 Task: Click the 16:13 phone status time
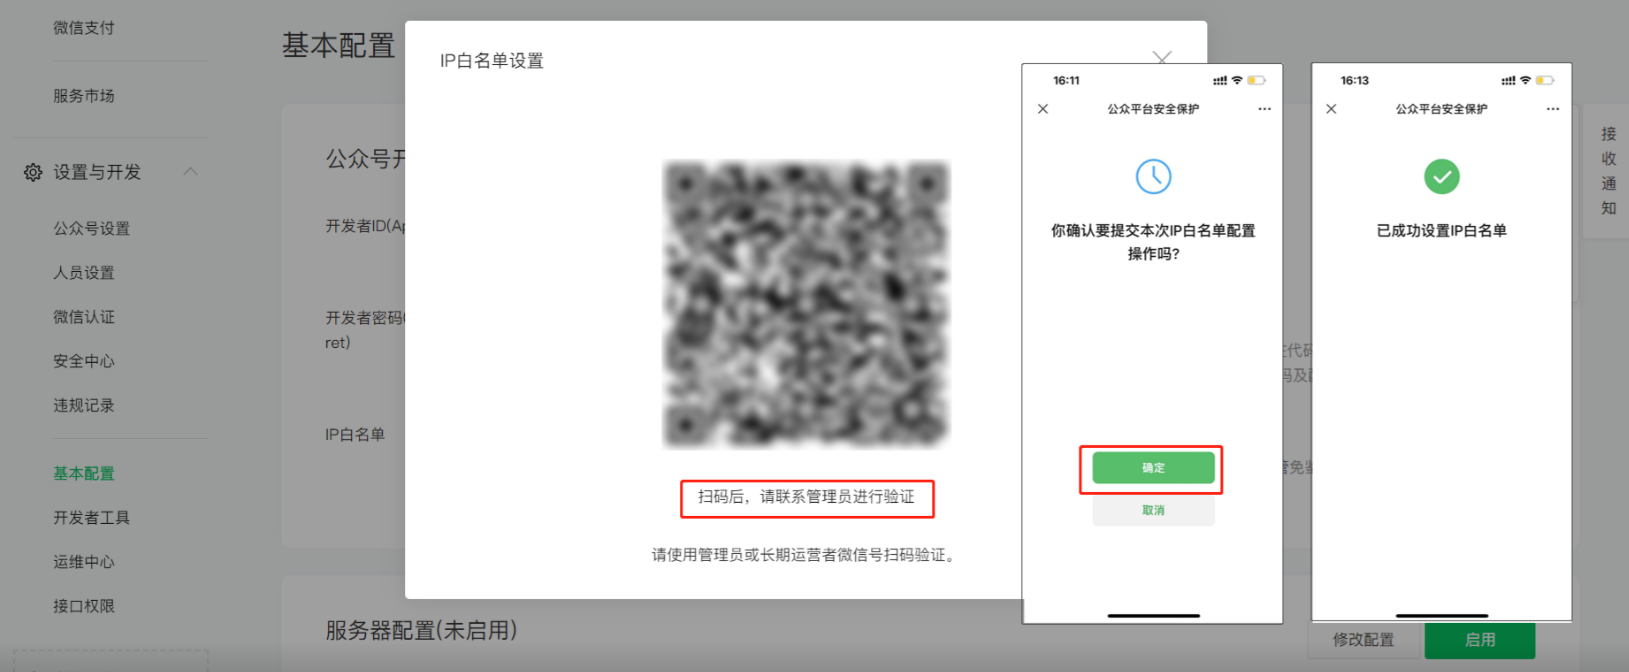1354,81
